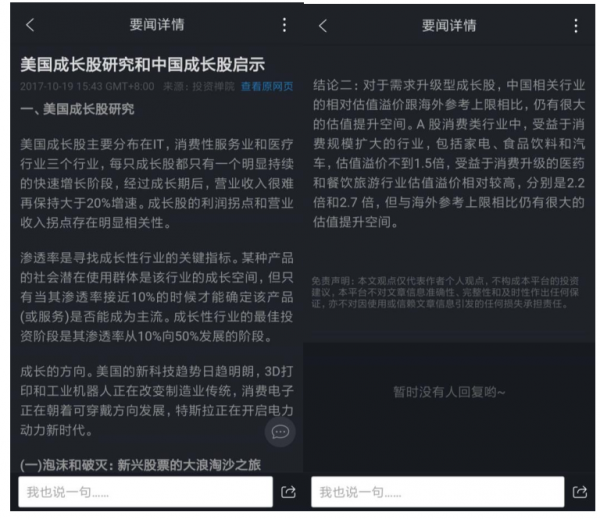Tap the back arrow on the right screen

(323, 26)
